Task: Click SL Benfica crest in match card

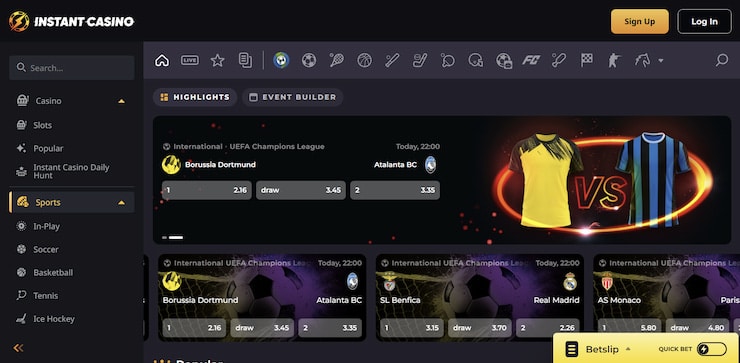Action: coord(390,282)
